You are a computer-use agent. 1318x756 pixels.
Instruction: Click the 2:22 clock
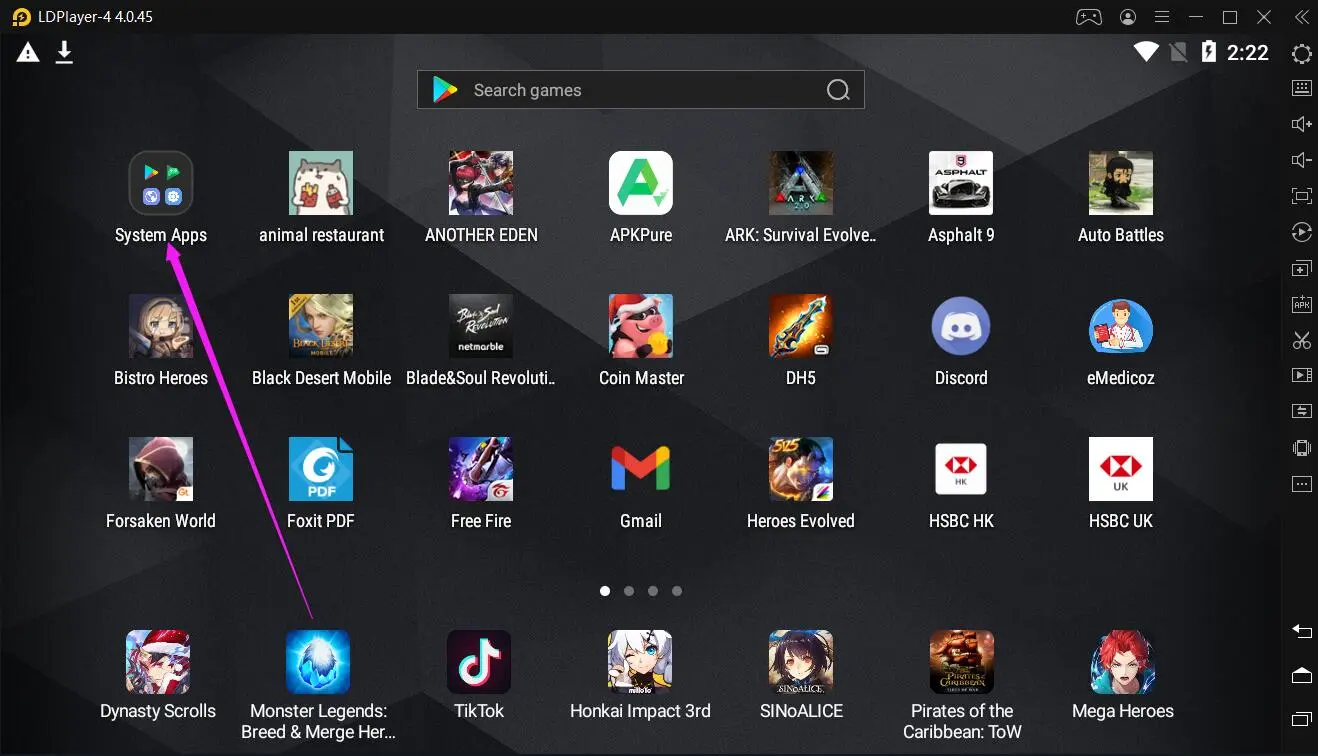click(1248, 53)
